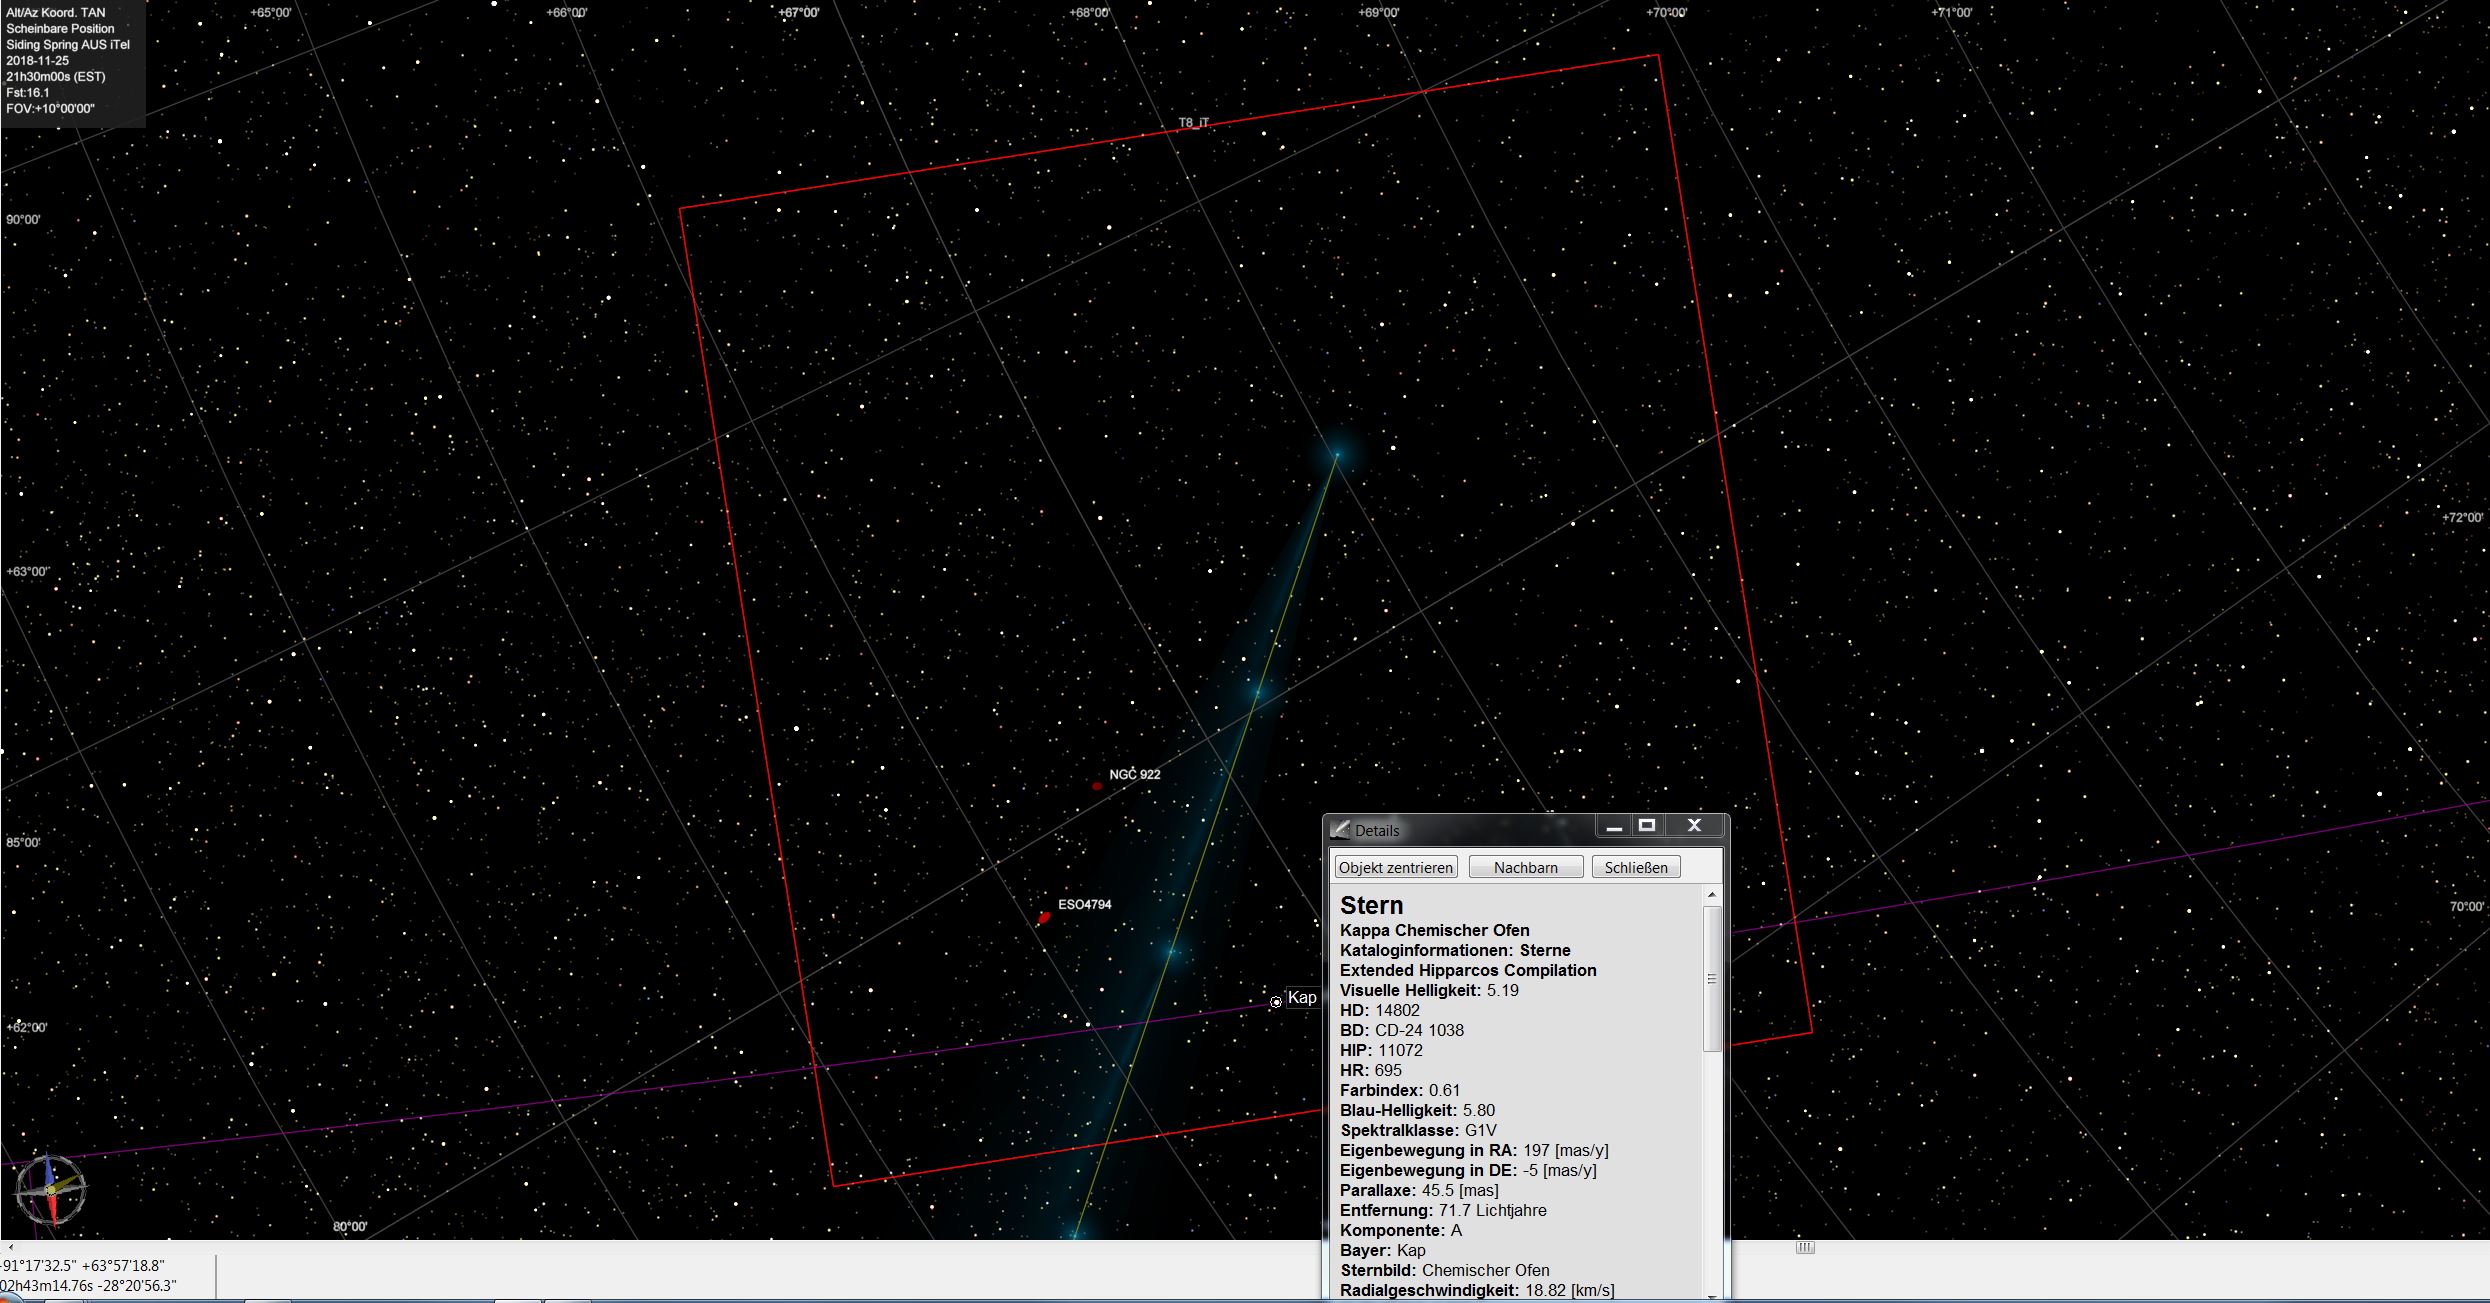Screen dimensions: 2490x1303
Task: Click the 'Kap' star label
Action: [x=1302, y=997]
